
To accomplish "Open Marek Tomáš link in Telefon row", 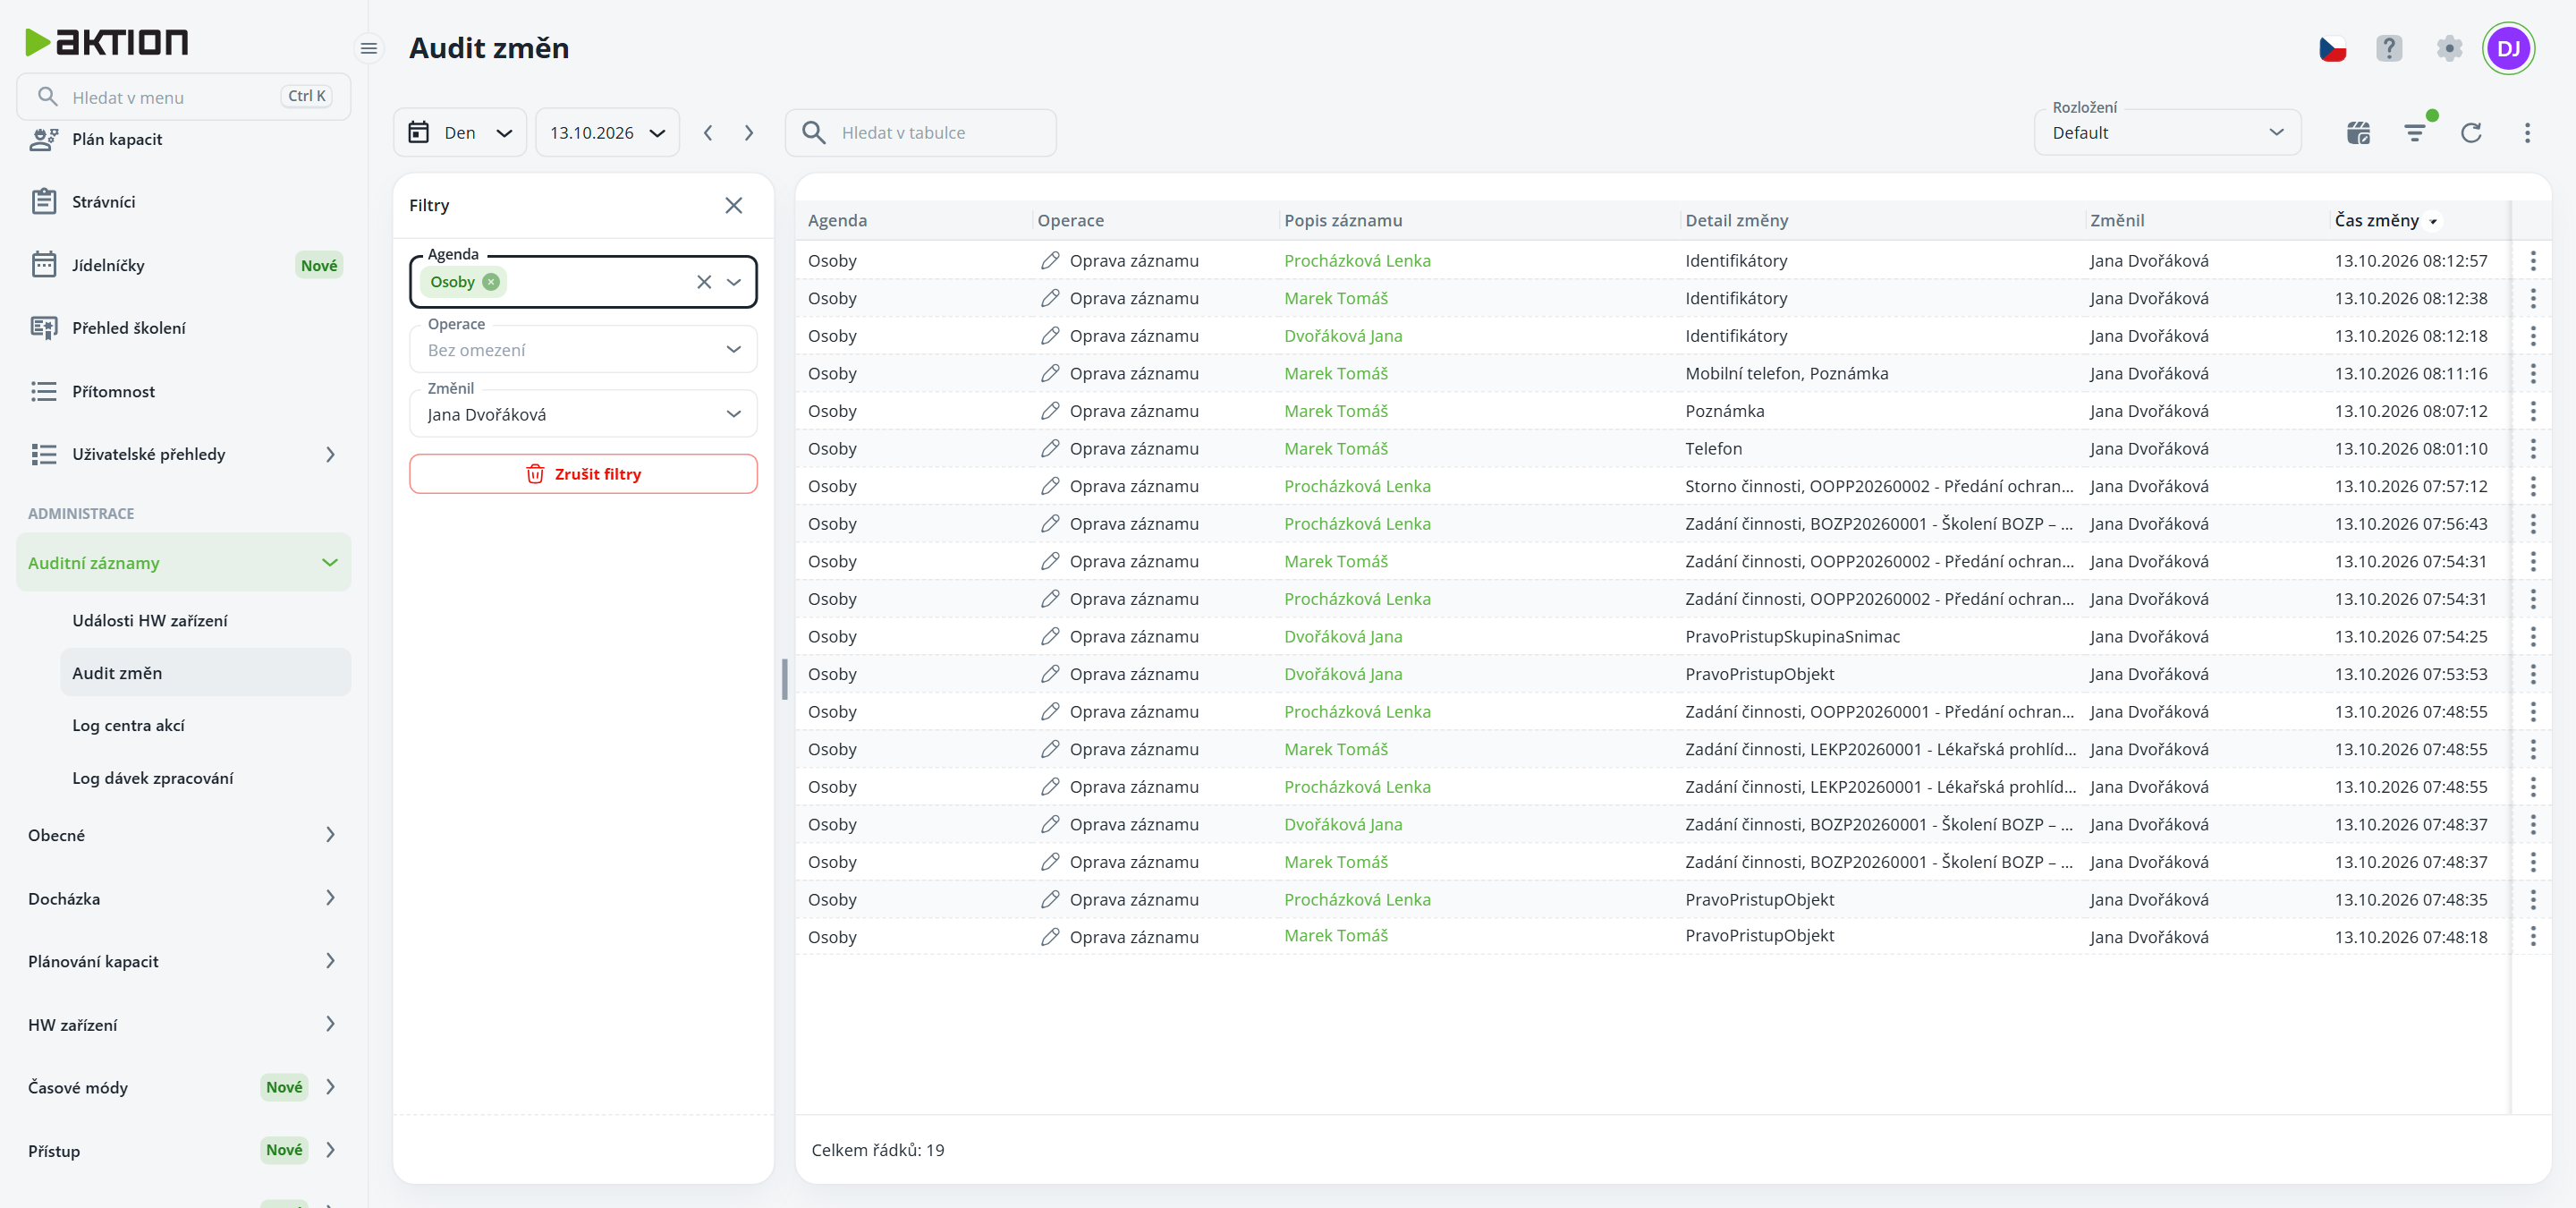I will (x=1336, y=449).
